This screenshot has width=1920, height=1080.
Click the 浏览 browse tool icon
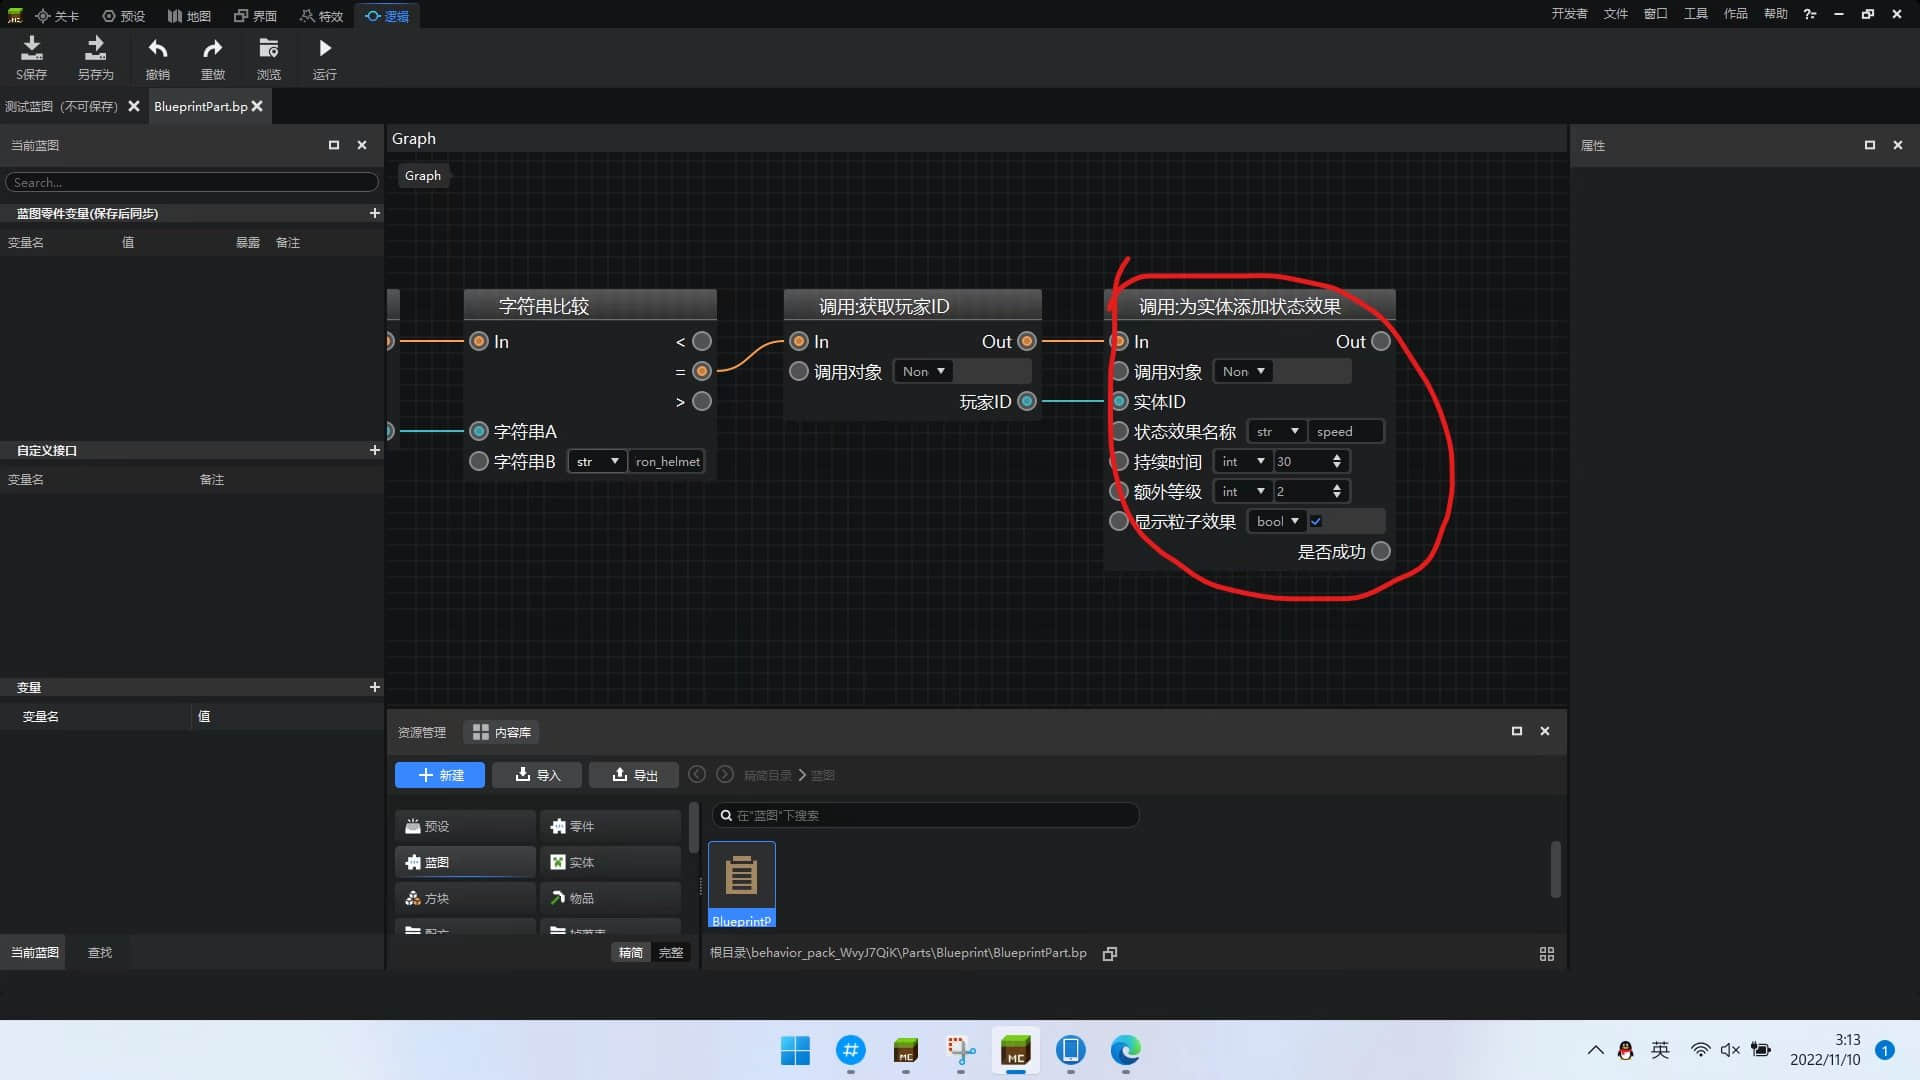tap(269, 57)
